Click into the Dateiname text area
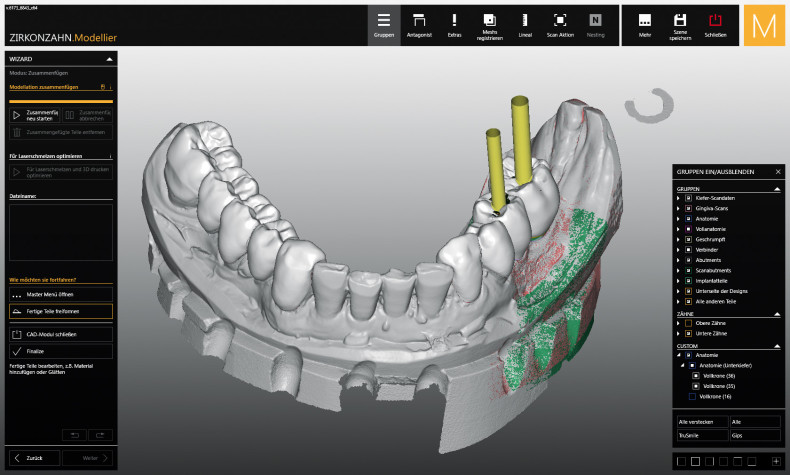 tap(61, 232)
